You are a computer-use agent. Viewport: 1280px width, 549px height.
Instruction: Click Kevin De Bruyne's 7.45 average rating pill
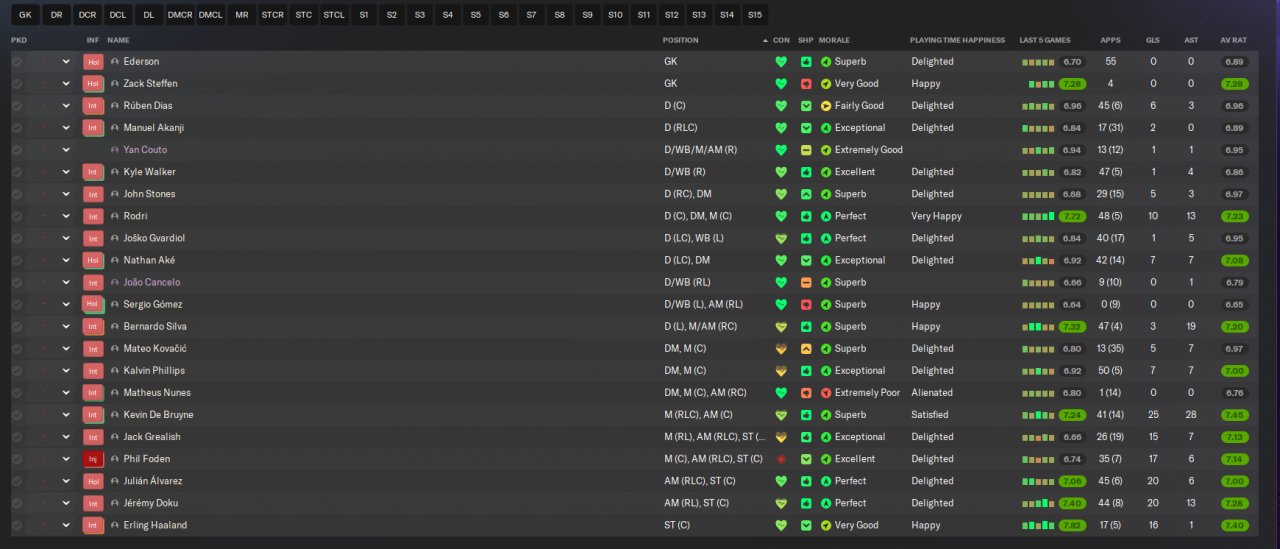(x=1234, y=415)
